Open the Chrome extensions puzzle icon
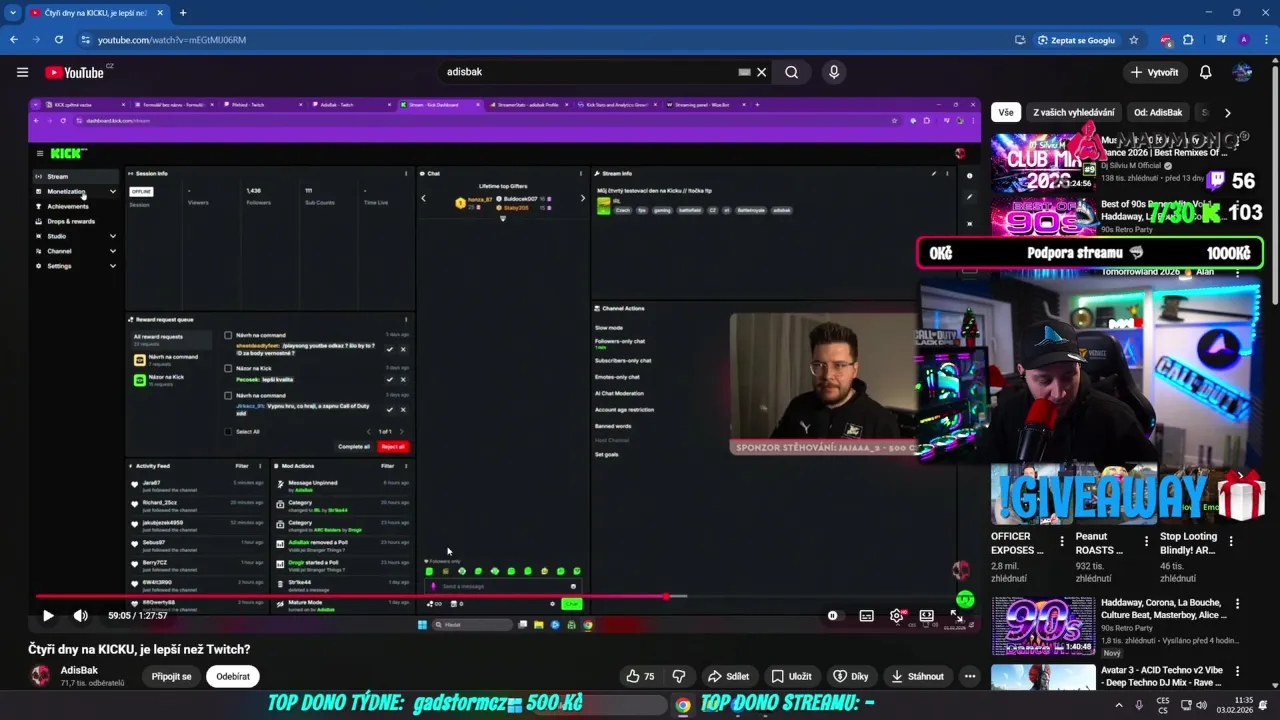Screen dimensions: 1280x720 click(x=1188, y=40)
